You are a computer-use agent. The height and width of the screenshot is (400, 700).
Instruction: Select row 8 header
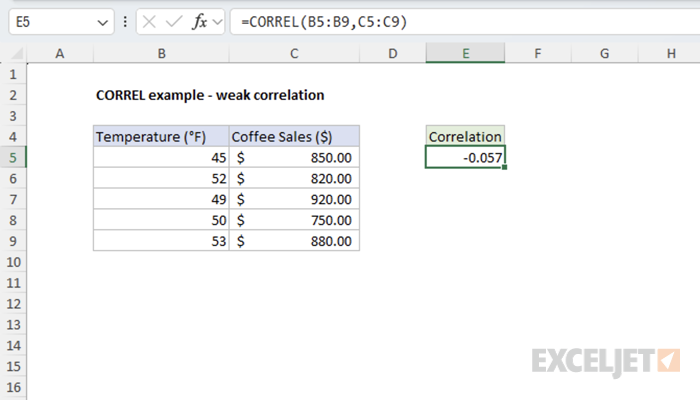(13, 220)
